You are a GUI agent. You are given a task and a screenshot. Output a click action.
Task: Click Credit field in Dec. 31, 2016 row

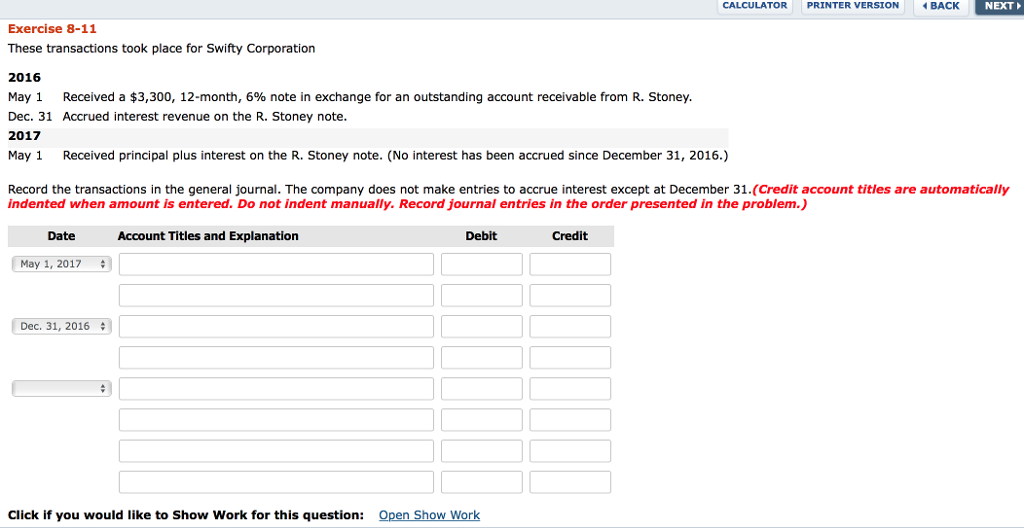coord(570,326)
